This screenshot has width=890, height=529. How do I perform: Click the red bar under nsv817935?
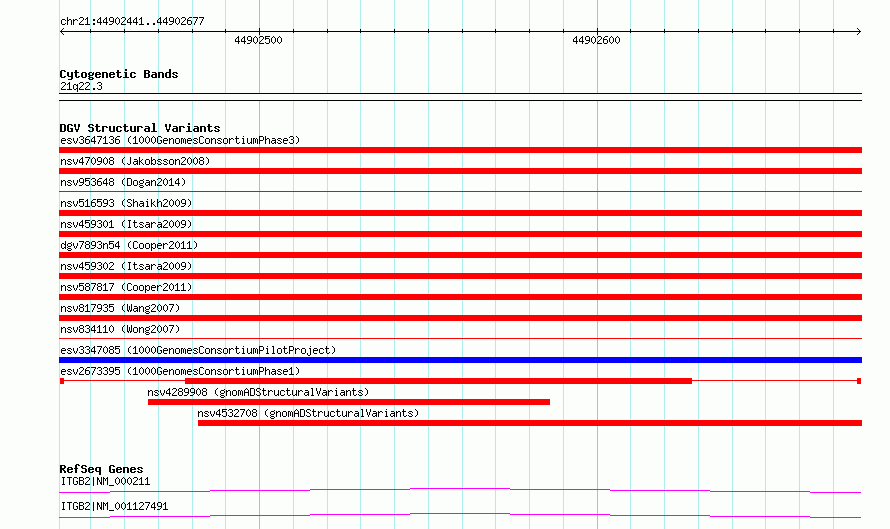460,318
